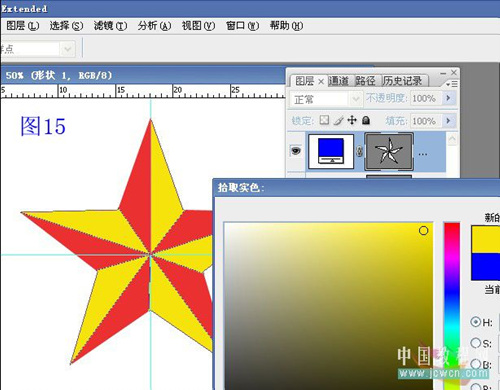Click the new yellow color swatch
500x390 pixels.
pos(486,239)
